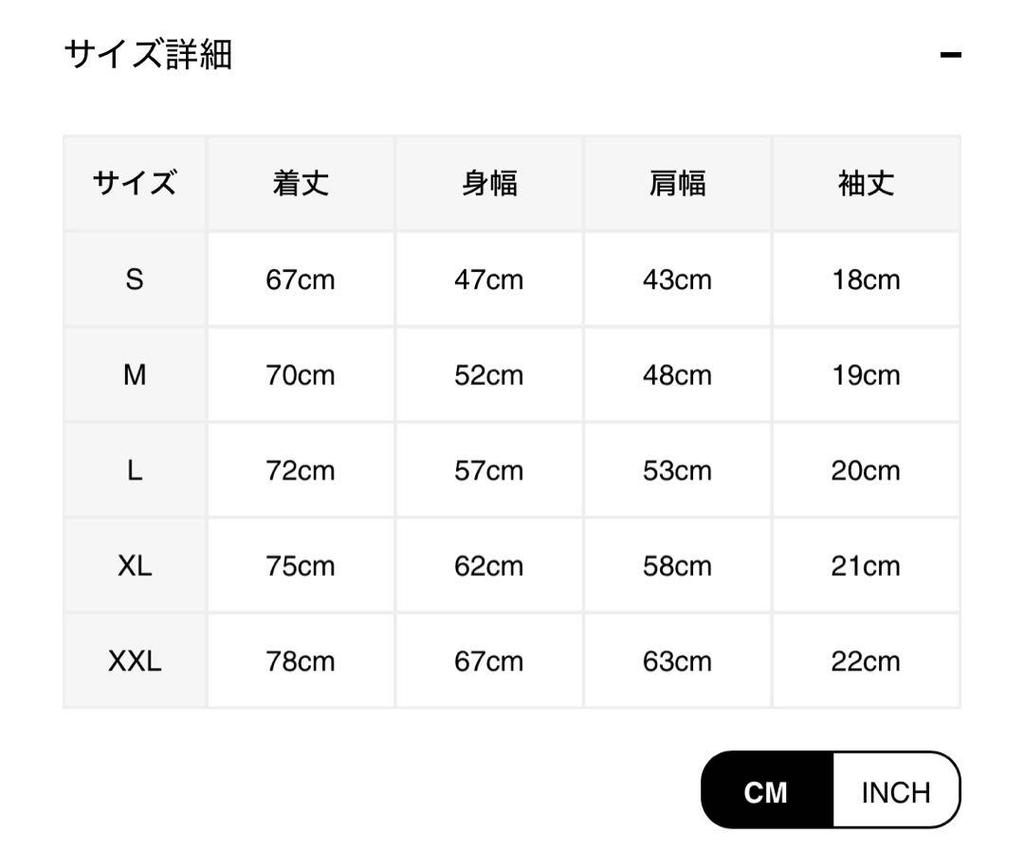
Task: Switch units to INCH
Action: point(895,792)
